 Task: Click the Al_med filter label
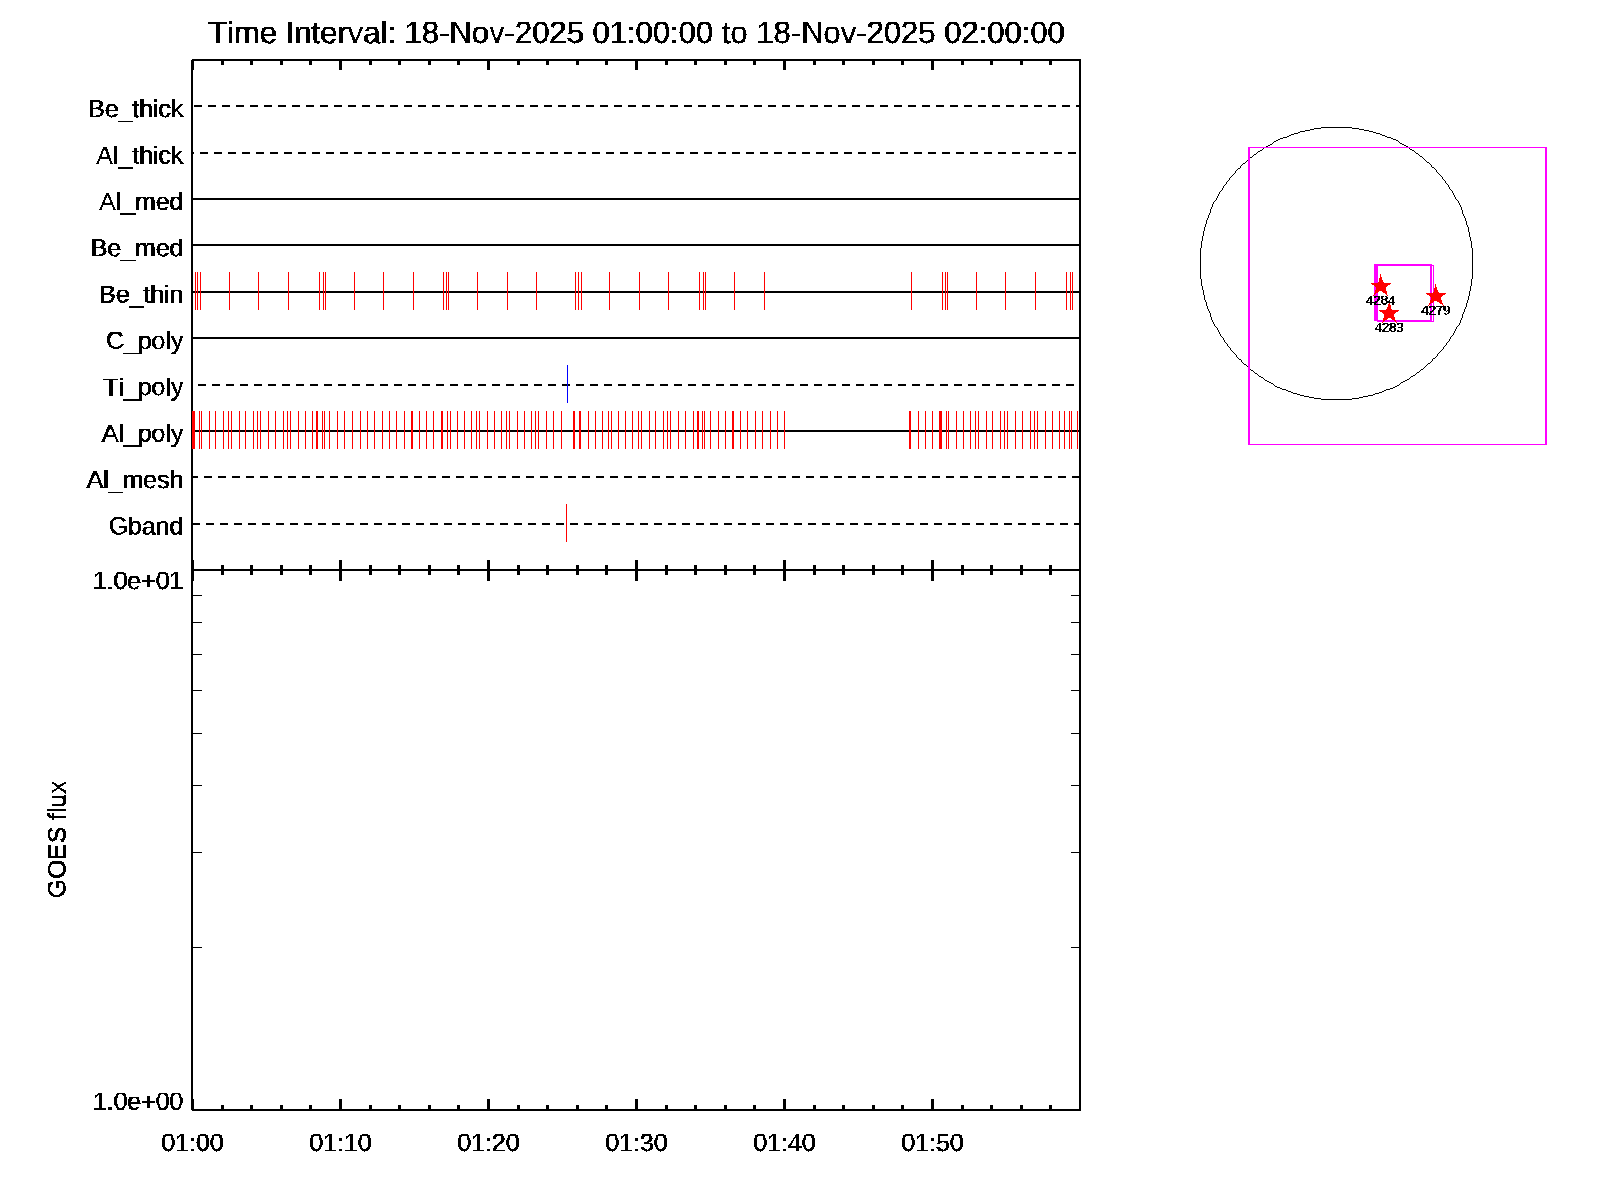click(141, 202)
